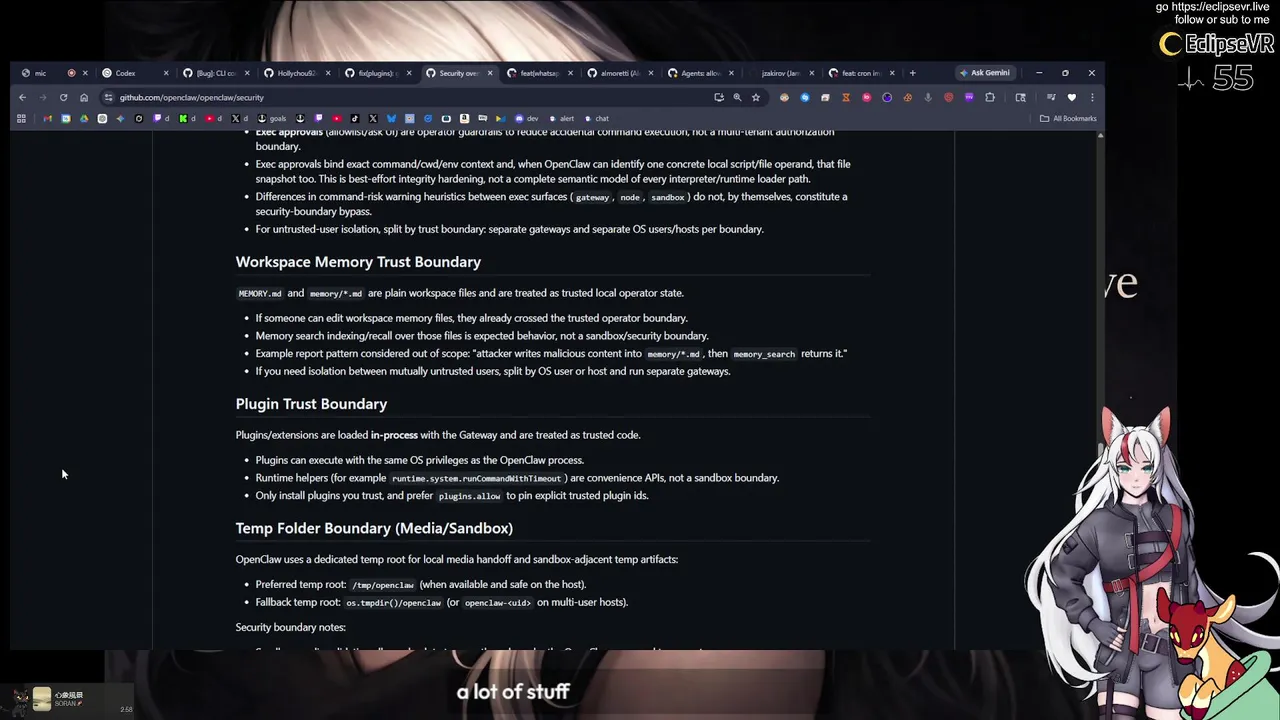Click the 'Security boundary notes:' text

[x=291, y=627]
